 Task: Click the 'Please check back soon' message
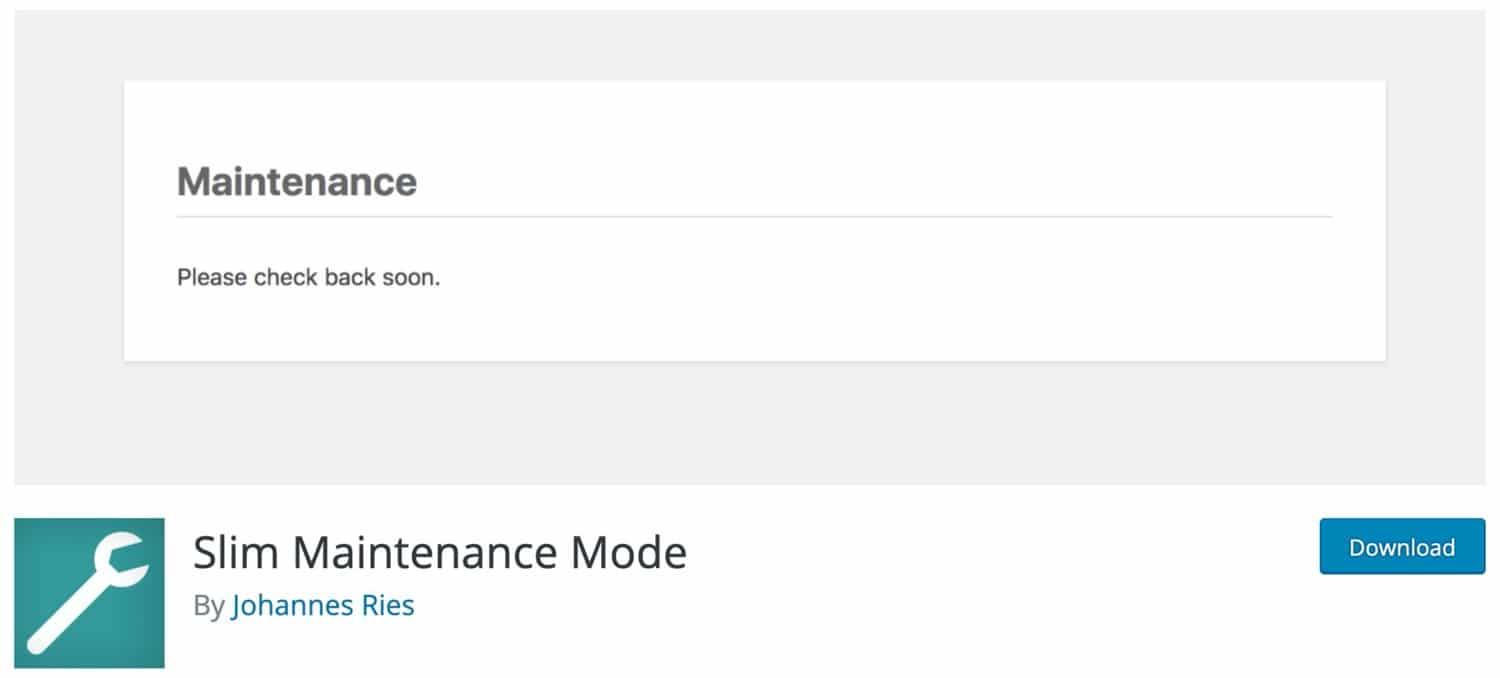pyautogui.click(x=310, y=277)
